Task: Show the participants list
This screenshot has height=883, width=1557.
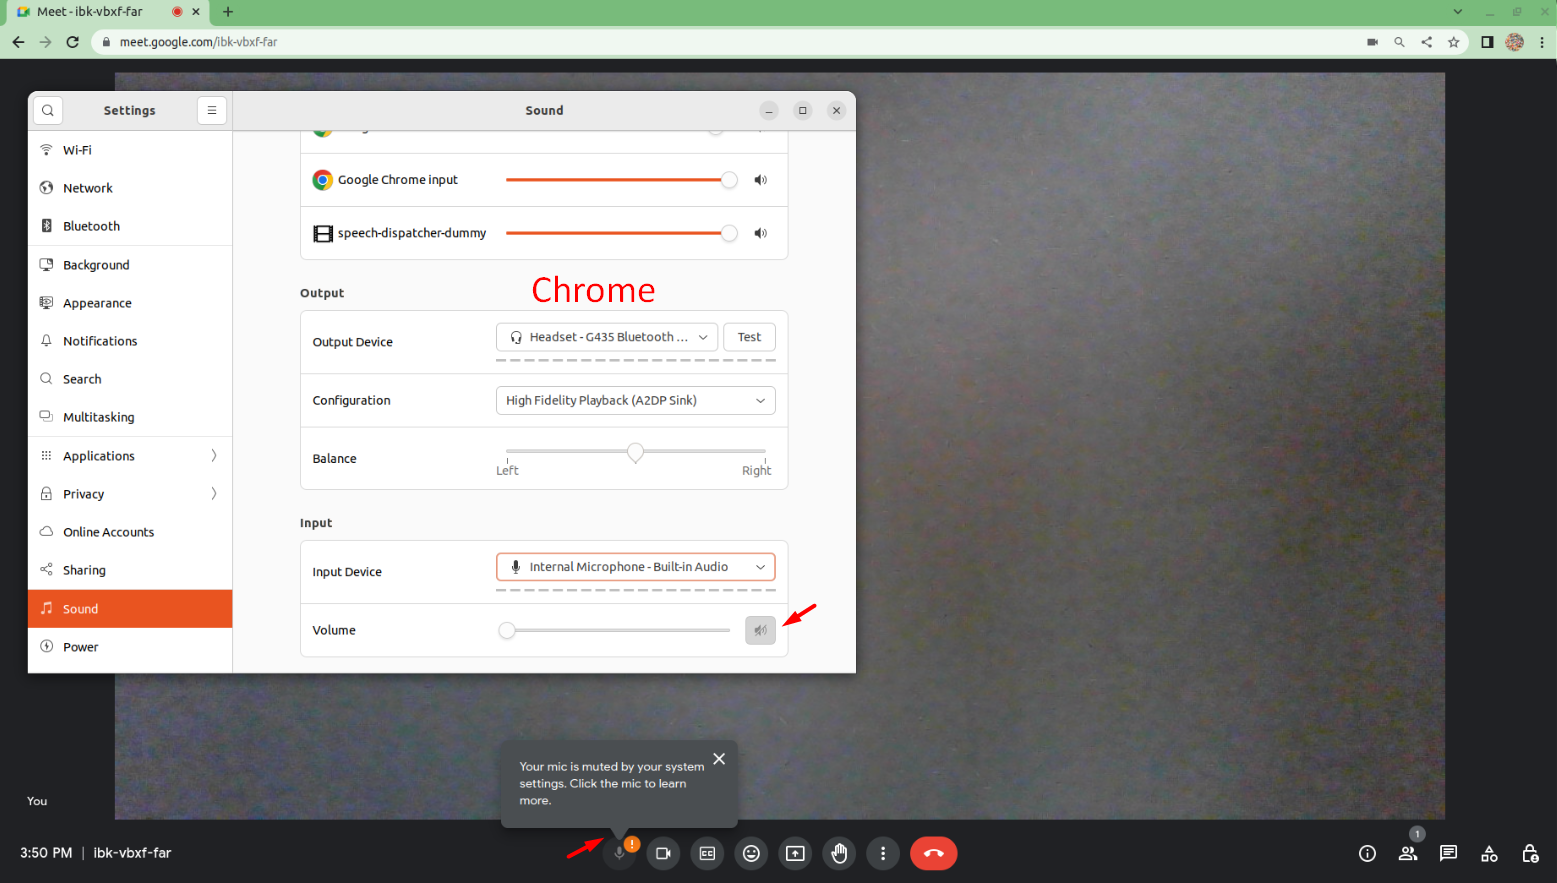Action: (x=1408, y=853)
